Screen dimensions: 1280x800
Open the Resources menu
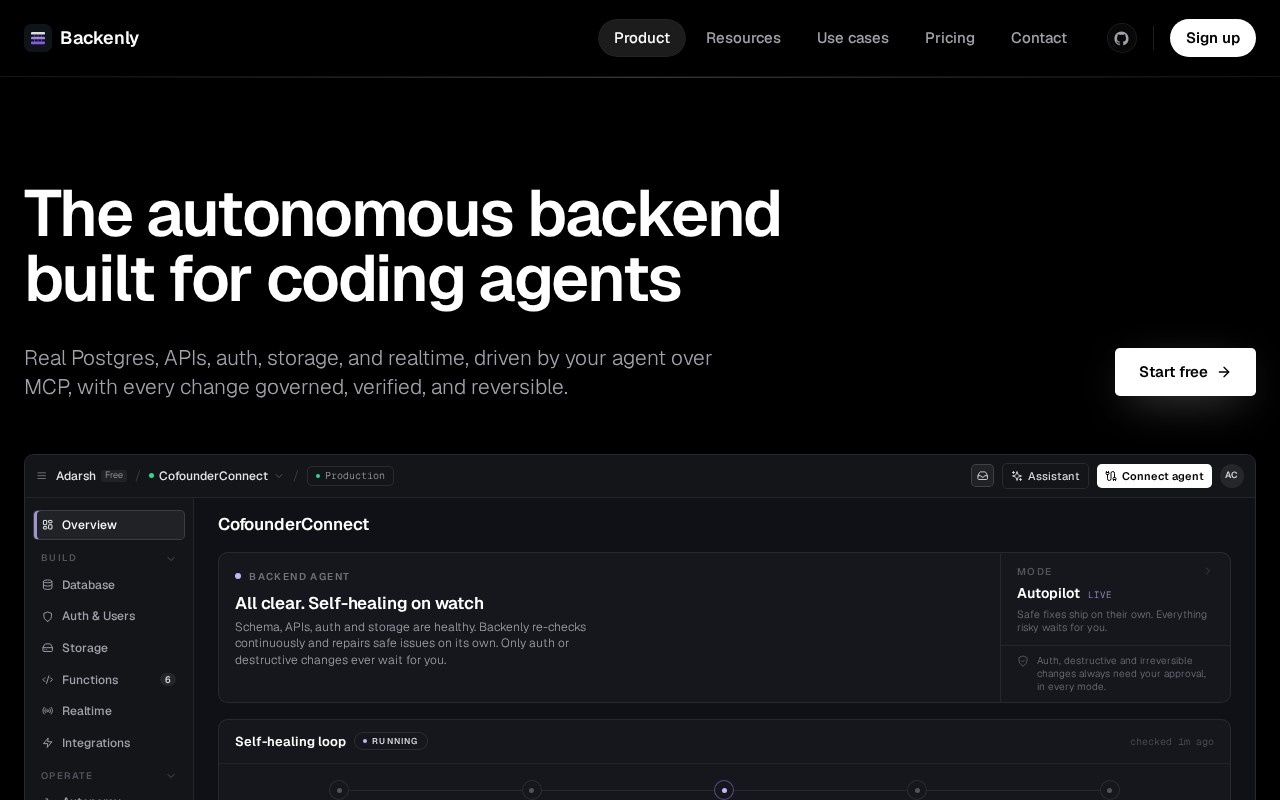[x=743, y=38]
